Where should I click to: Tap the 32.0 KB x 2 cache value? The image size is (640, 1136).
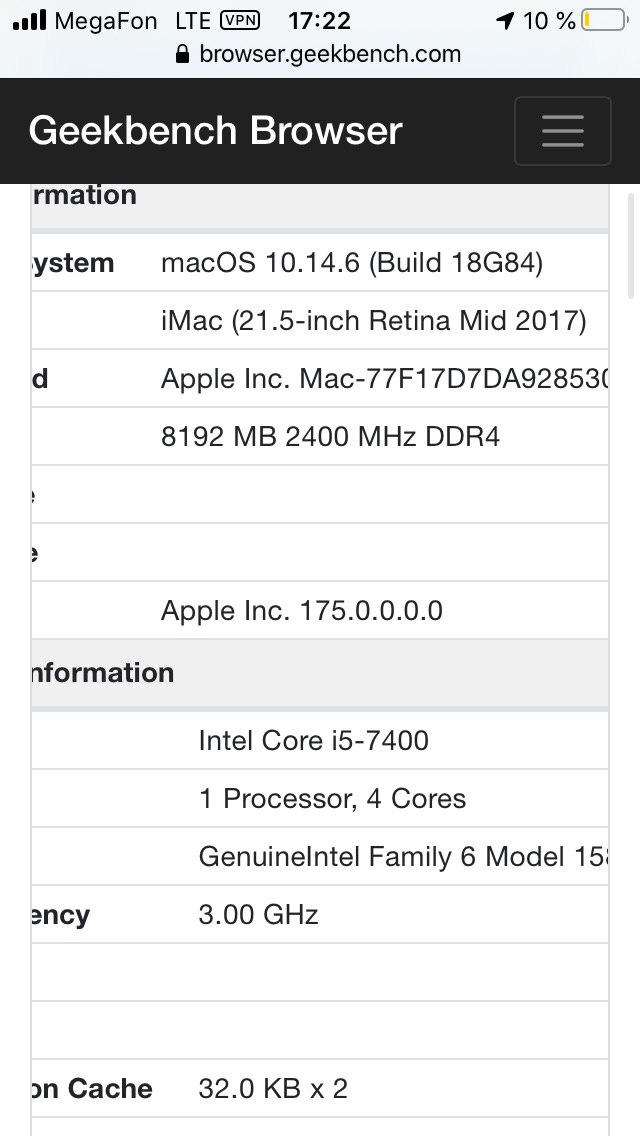tap(273, 1088)
